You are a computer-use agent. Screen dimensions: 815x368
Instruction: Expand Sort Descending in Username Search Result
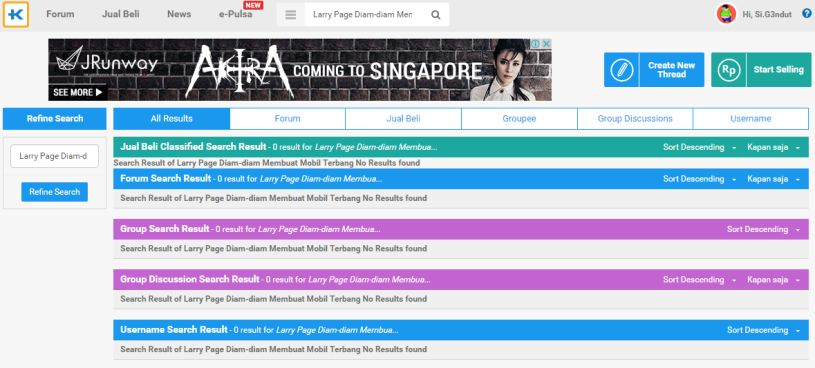click(x=764, y=330)
